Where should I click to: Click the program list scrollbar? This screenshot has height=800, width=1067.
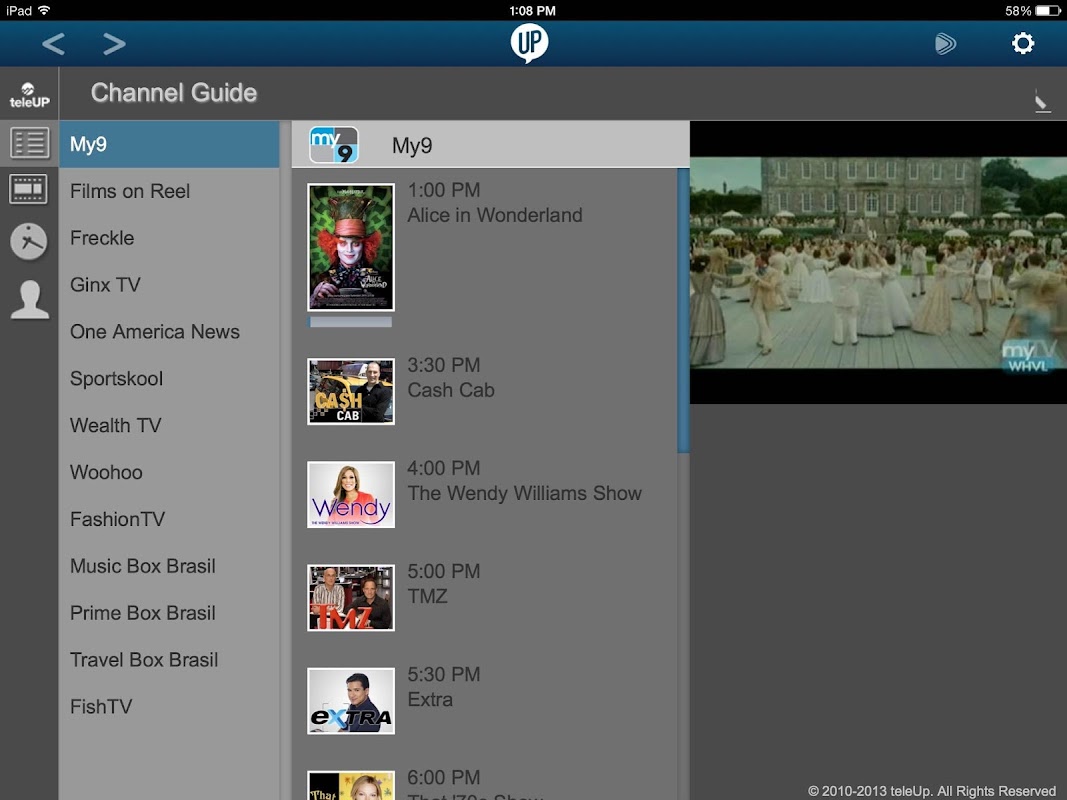pyautogui.click(x=683, y=311)
